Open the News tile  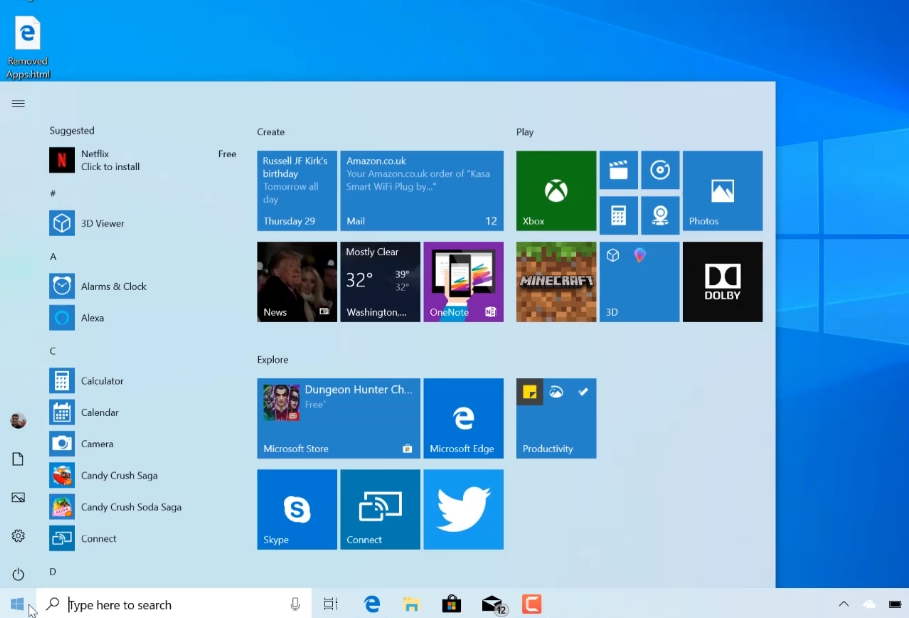[297, 282]
